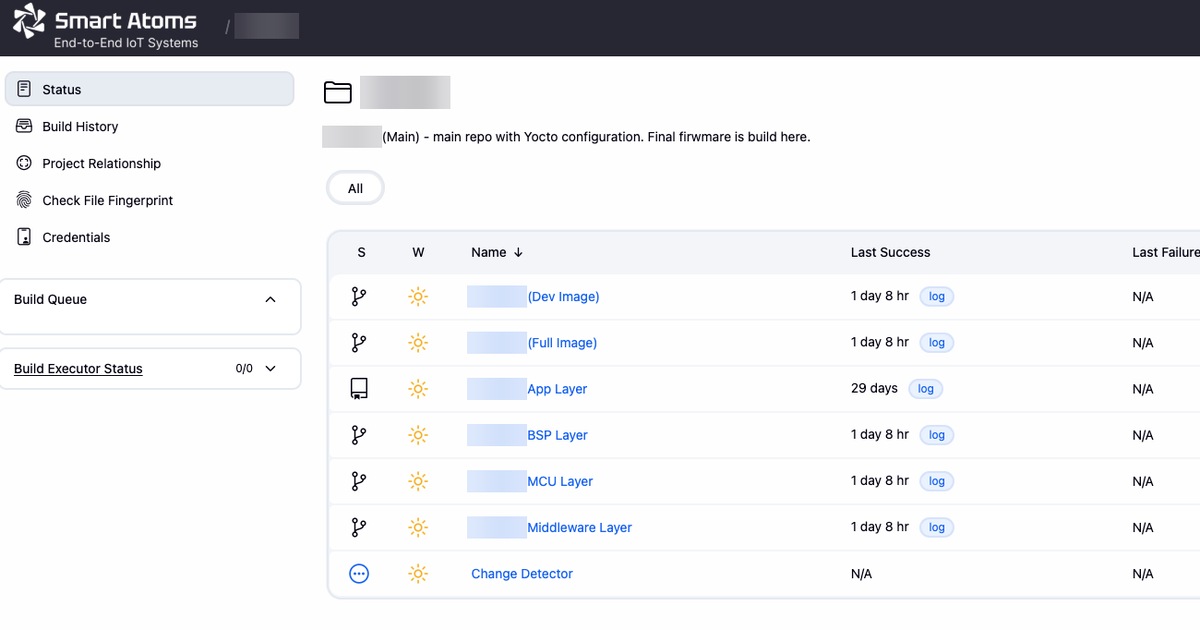Image resolution: width=1200 pixels, height=630 pixels.
Task: Open the (Full Image) job link
Action: tap(562, 342)
